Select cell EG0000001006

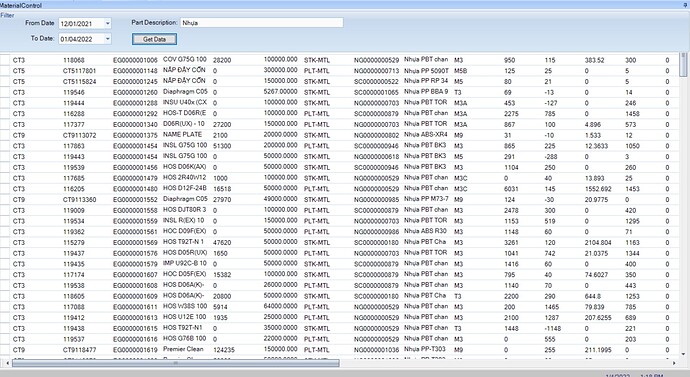click(x=135, y=60)
